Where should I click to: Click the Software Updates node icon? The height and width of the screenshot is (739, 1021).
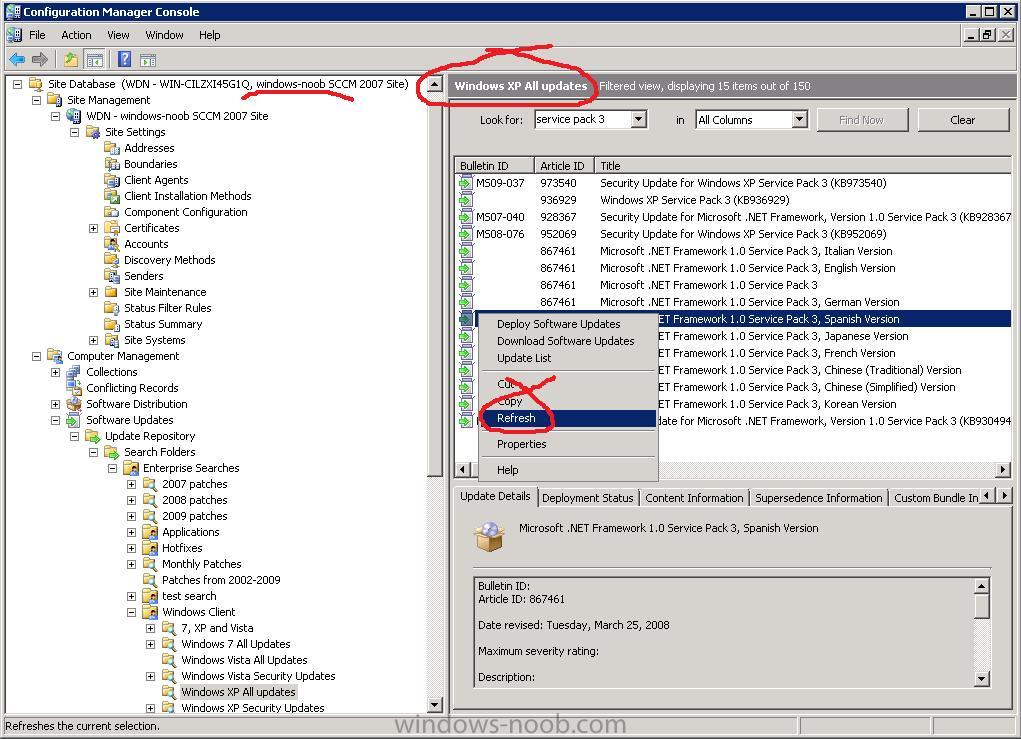coord(74,420)
